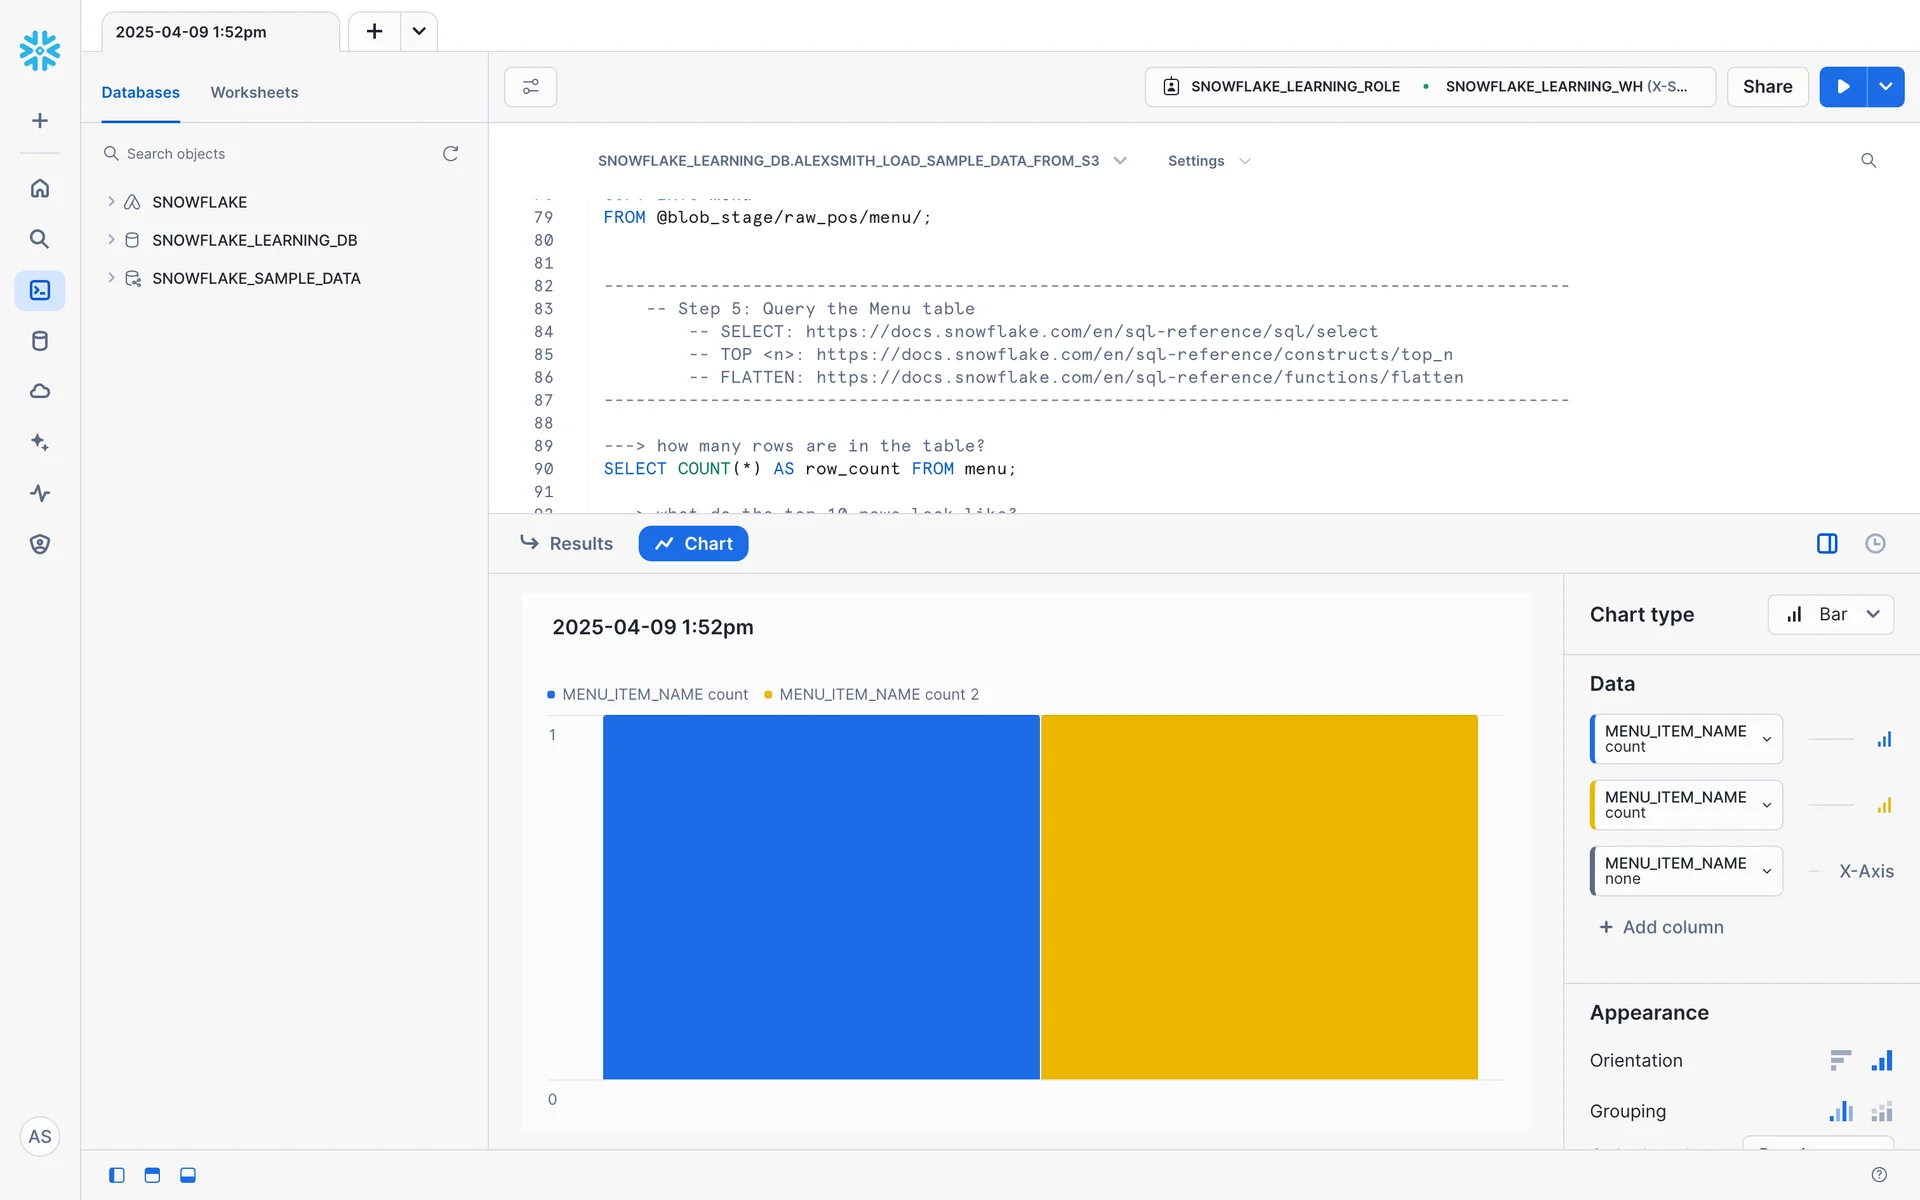1920x1200 pixels.
Task: Refresh the database objects list
Action: click(450, 153)
